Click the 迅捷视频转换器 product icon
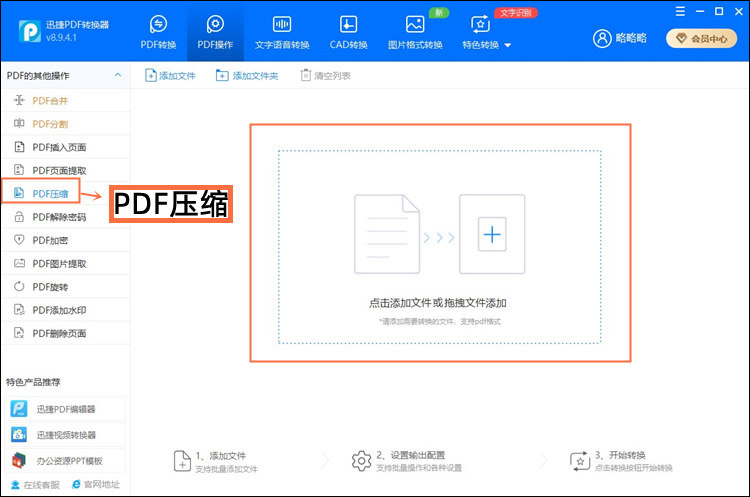Image resolution: width=750 pixels, height=497 pixels. click(x=19, y=435)
